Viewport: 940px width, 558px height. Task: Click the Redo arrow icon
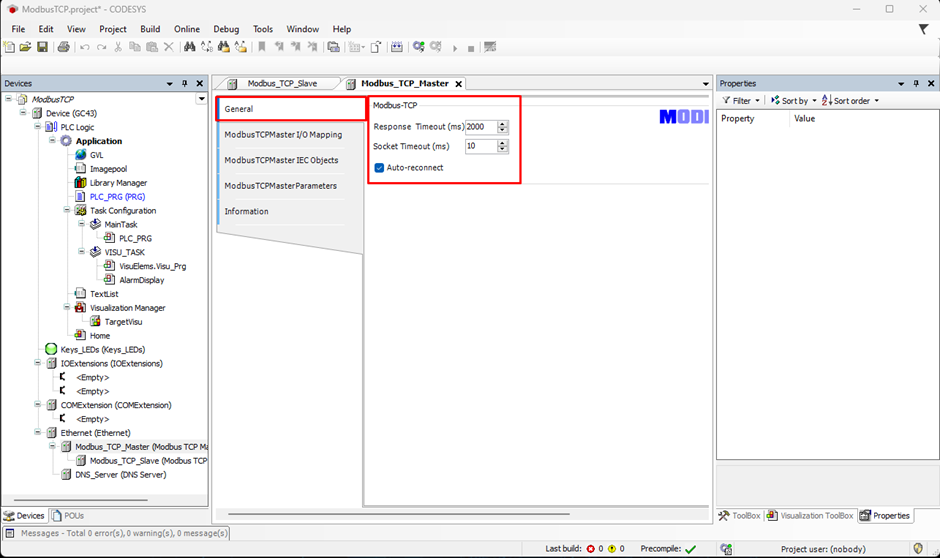point(101,47)
